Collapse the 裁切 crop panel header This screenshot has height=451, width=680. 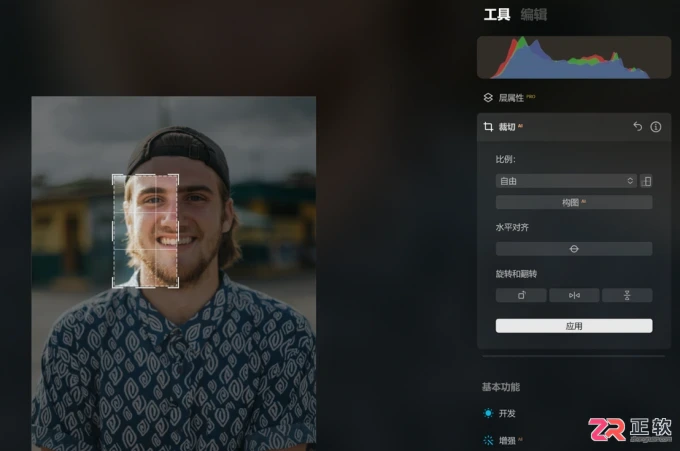pyautogui.click(x=574, y=127)
